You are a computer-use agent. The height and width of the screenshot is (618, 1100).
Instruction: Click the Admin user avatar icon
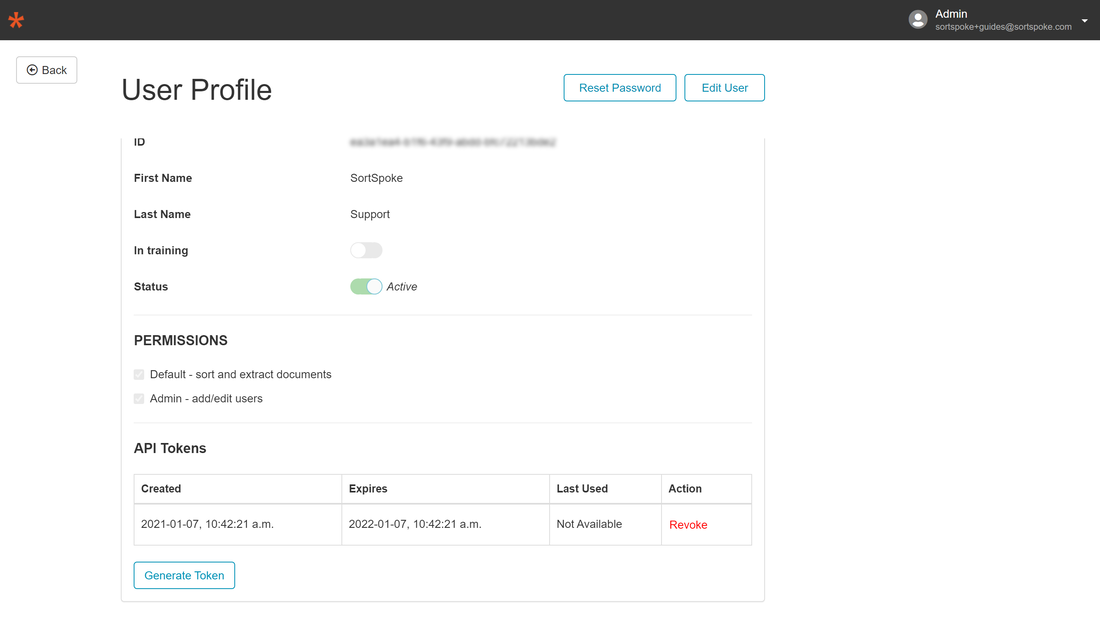(x=918, y=20)
